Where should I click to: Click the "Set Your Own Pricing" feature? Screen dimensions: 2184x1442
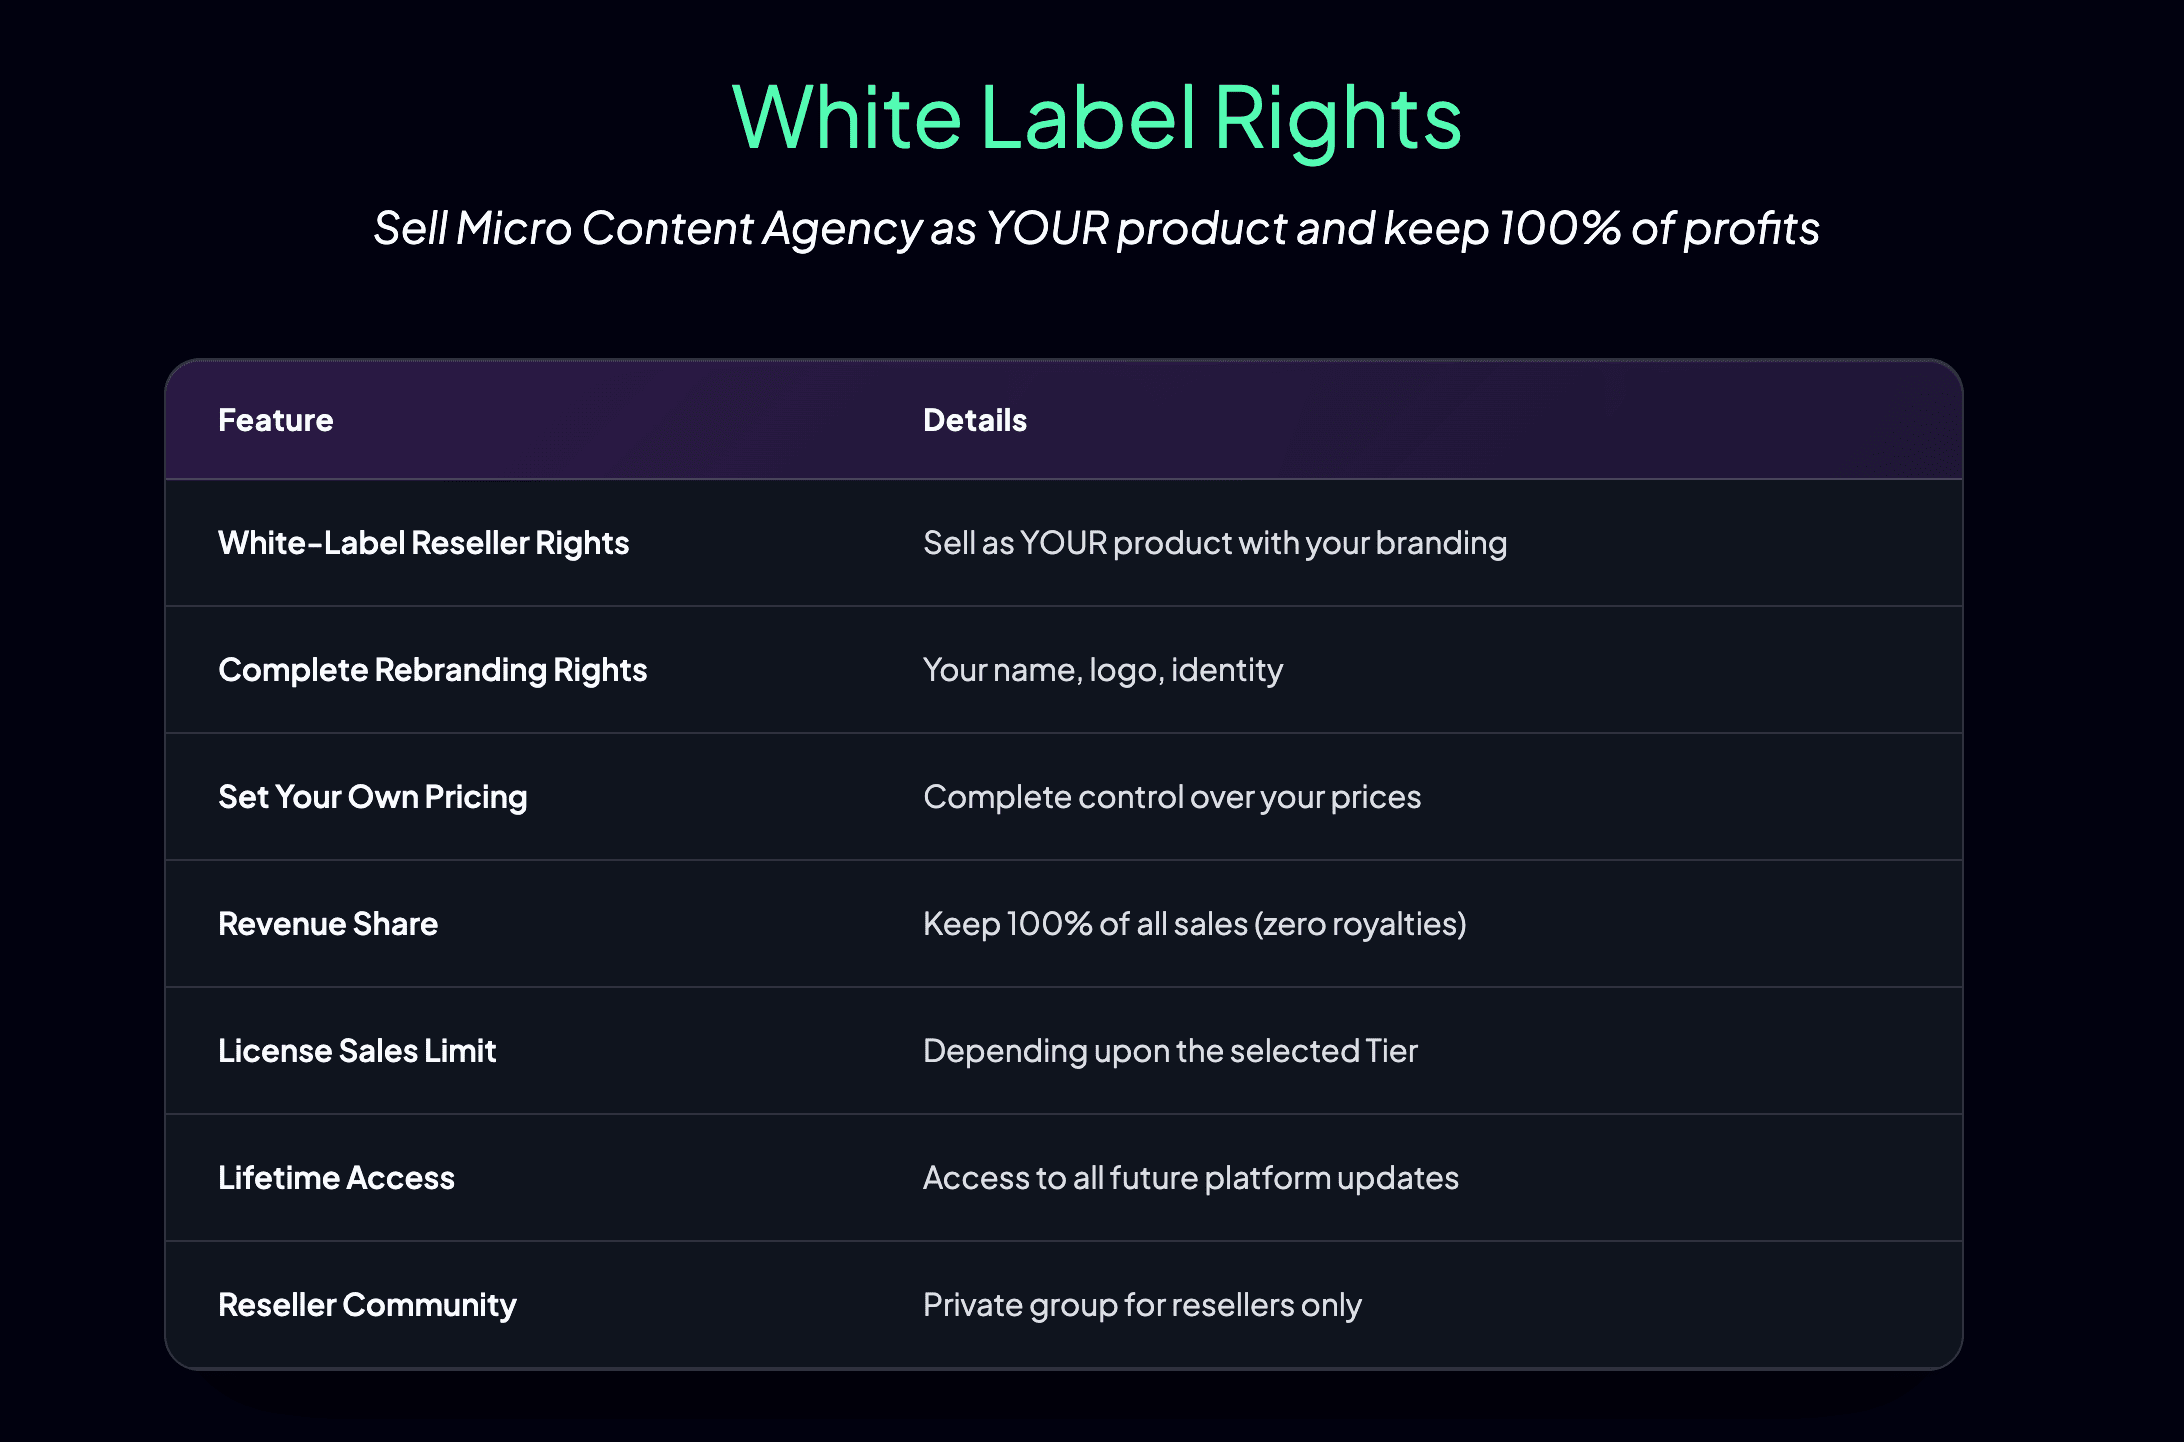[372, 797]
